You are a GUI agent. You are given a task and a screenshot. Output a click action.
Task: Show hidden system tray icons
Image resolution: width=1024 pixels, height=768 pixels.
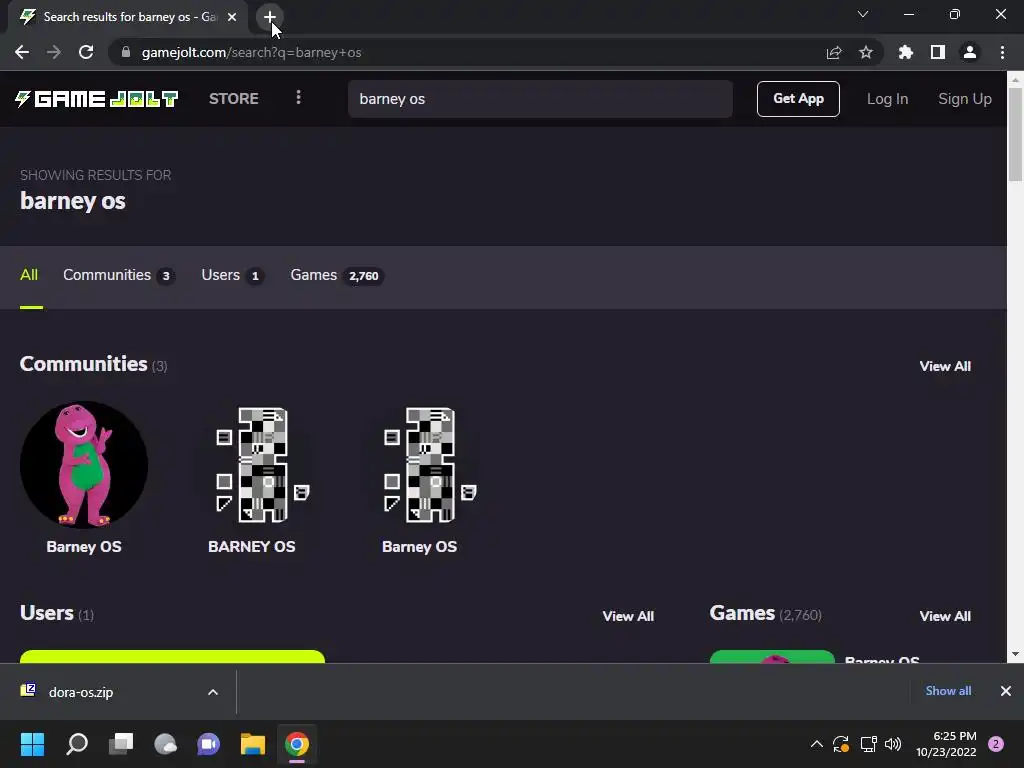coord(816,744)
